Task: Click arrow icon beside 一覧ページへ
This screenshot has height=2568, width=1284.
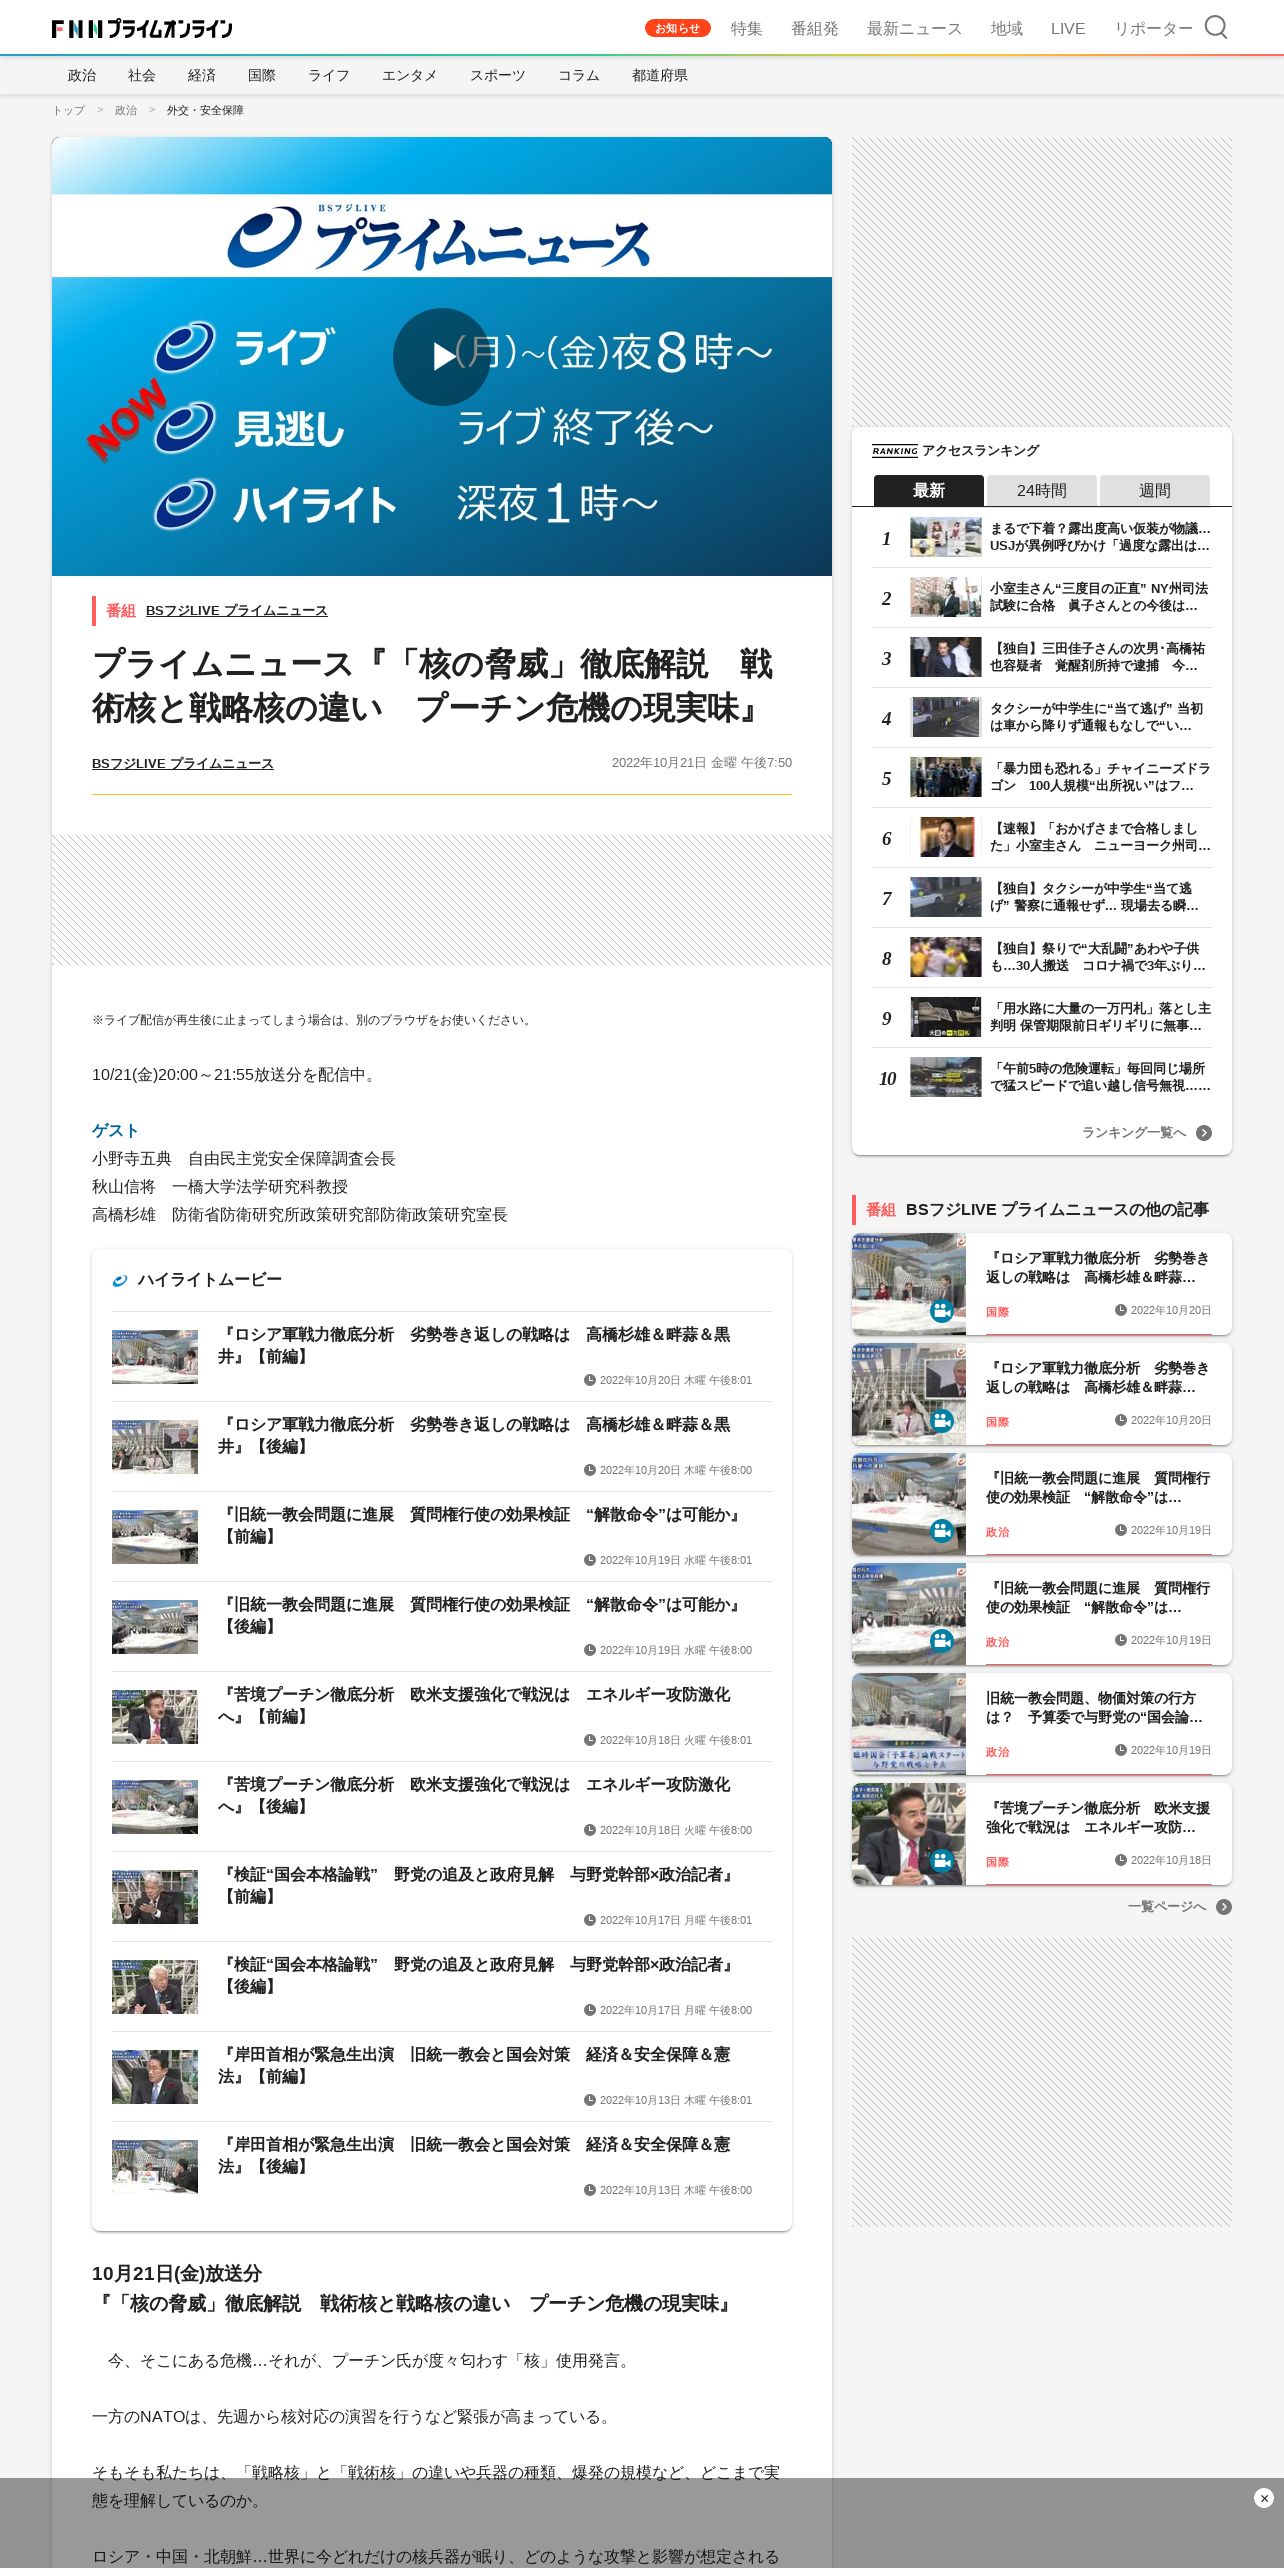Action: pos(1224,1907)
